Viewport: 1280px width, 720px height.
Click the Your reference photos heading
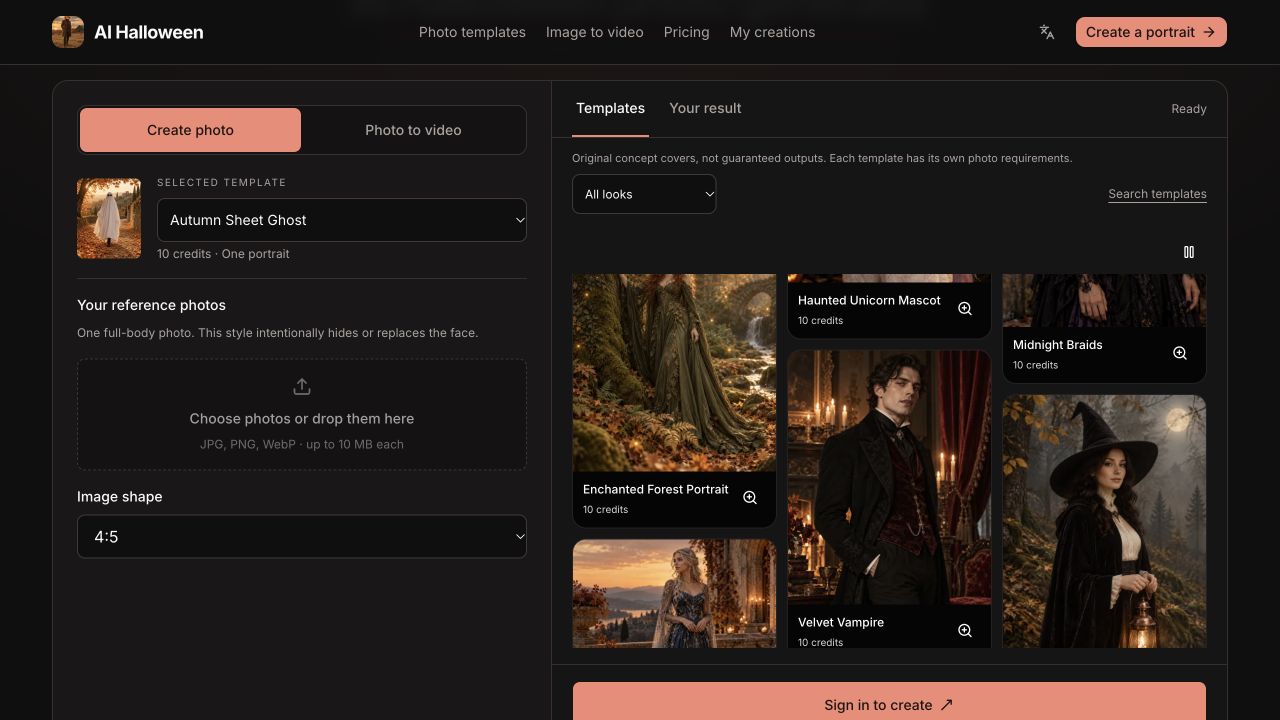[x=151, y=305]
